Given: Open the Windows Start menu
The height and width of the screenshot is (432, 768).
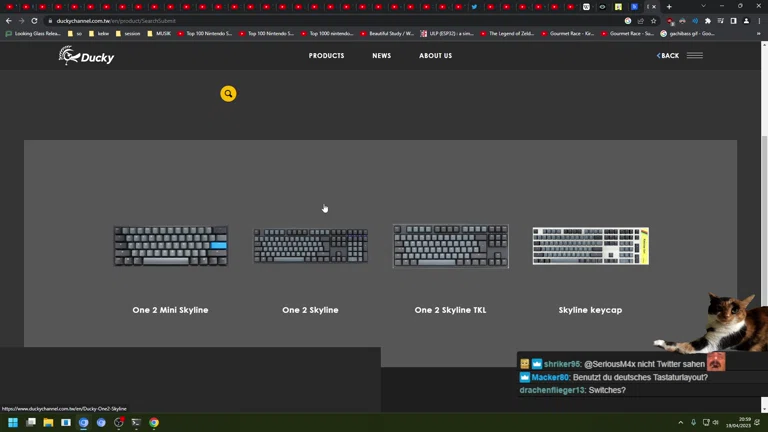Looking at the screenshot, I should pos(13,423).
